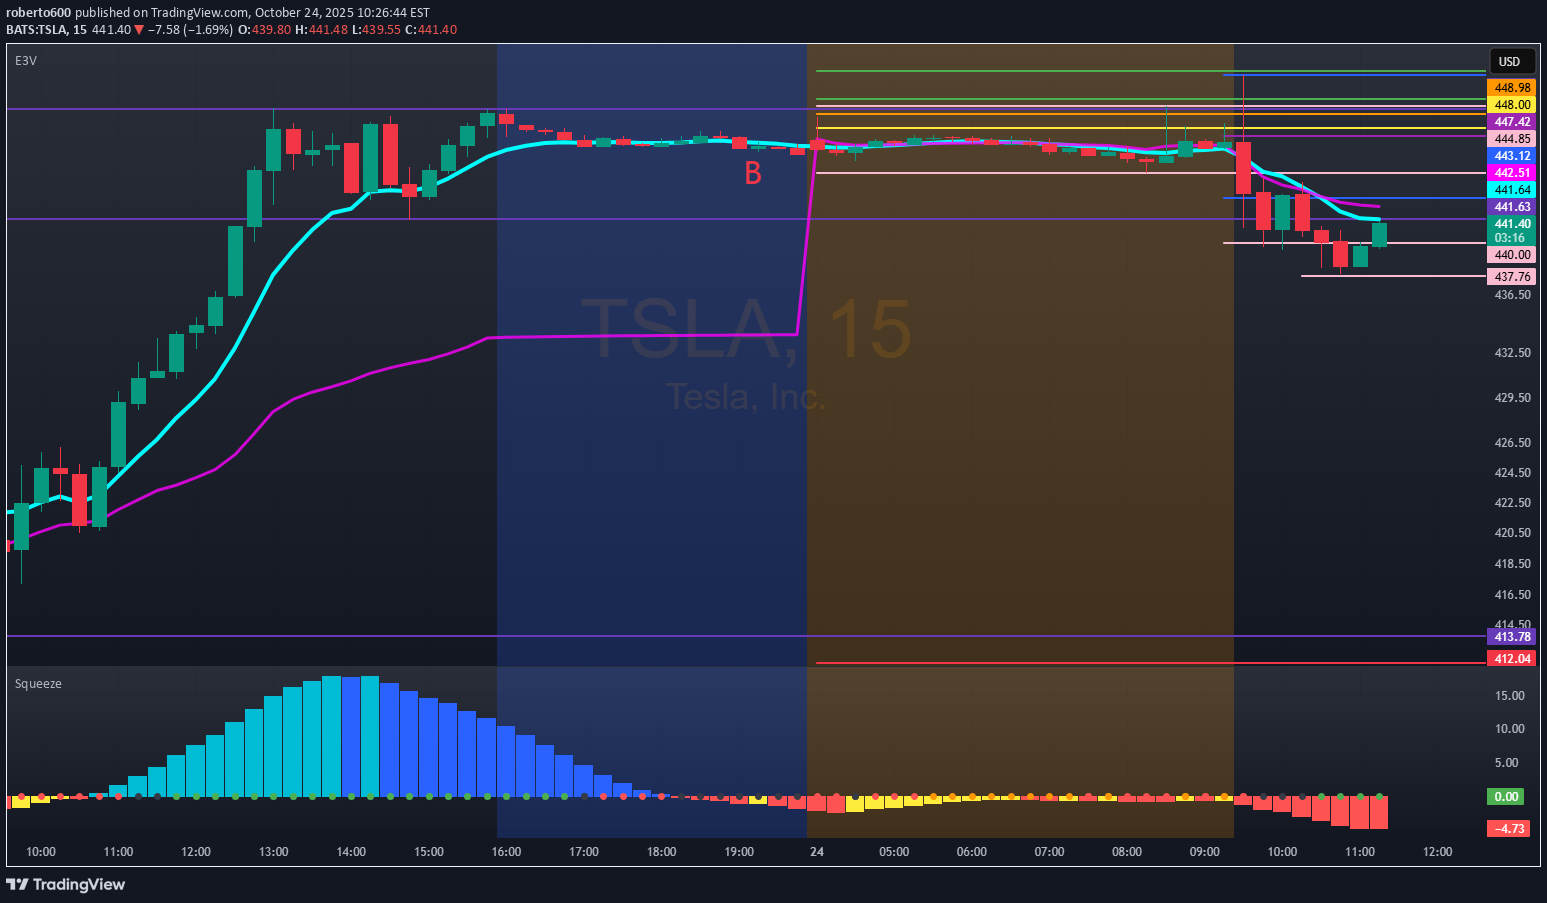
Task: Click the 24 date marker on the time axis
Action: coord(817,852)
